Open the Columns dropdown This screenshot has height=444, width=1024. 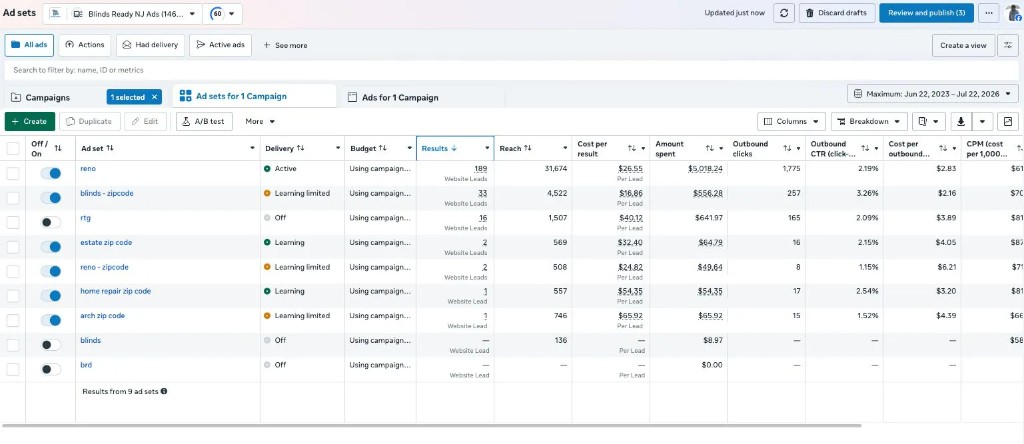[x=792, y=121]
